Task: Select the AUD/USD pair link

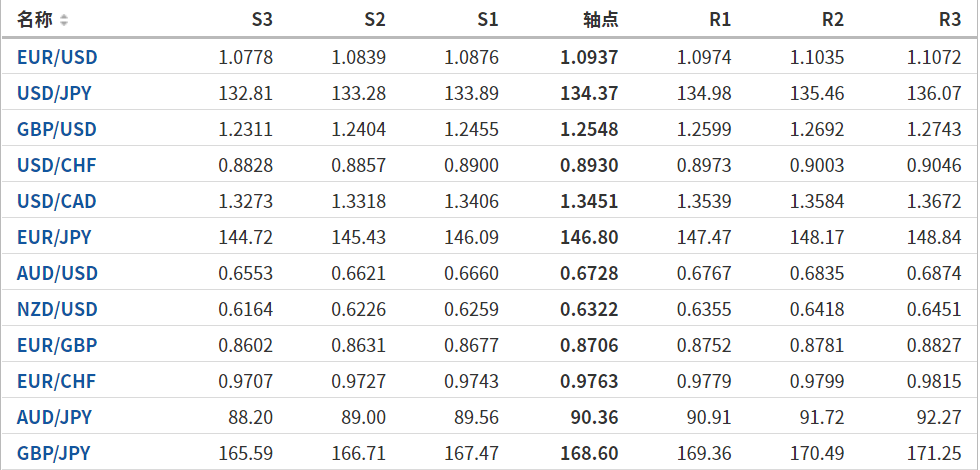Action: [57, 274]
